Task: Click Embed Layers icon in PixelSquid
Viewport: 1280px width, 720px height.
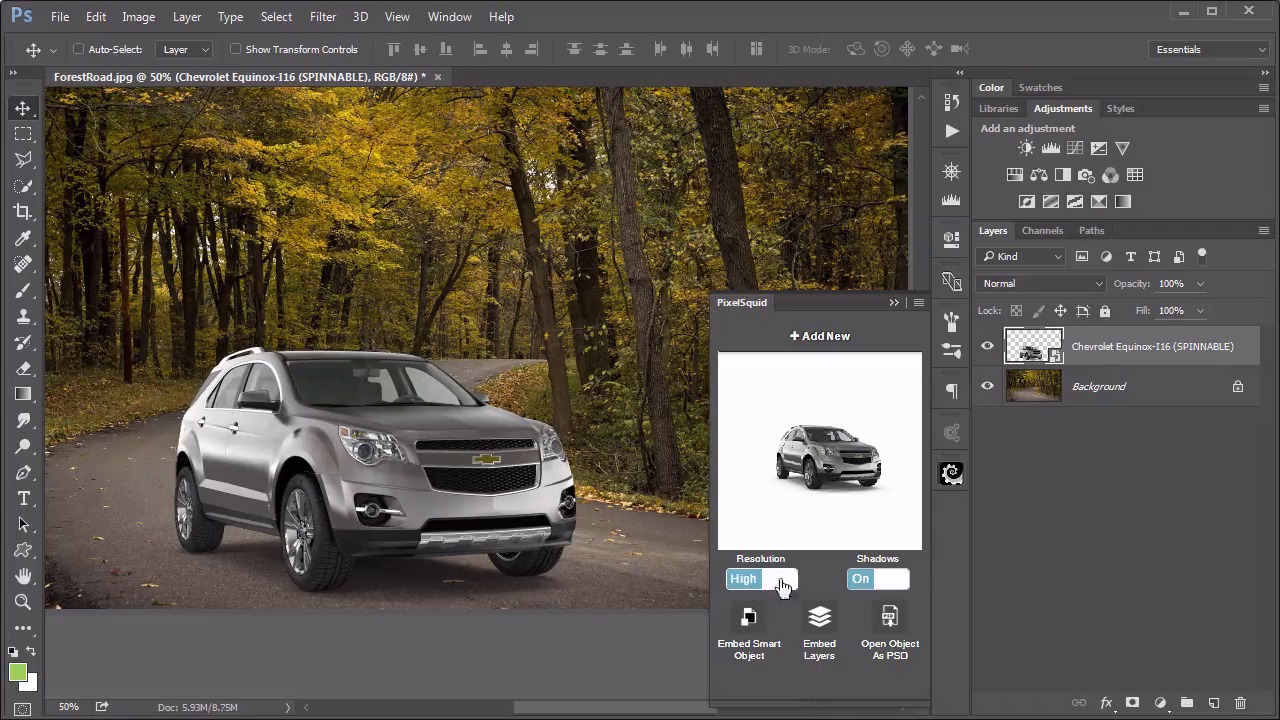Action: pyautogui.click(x=819, y=618)
